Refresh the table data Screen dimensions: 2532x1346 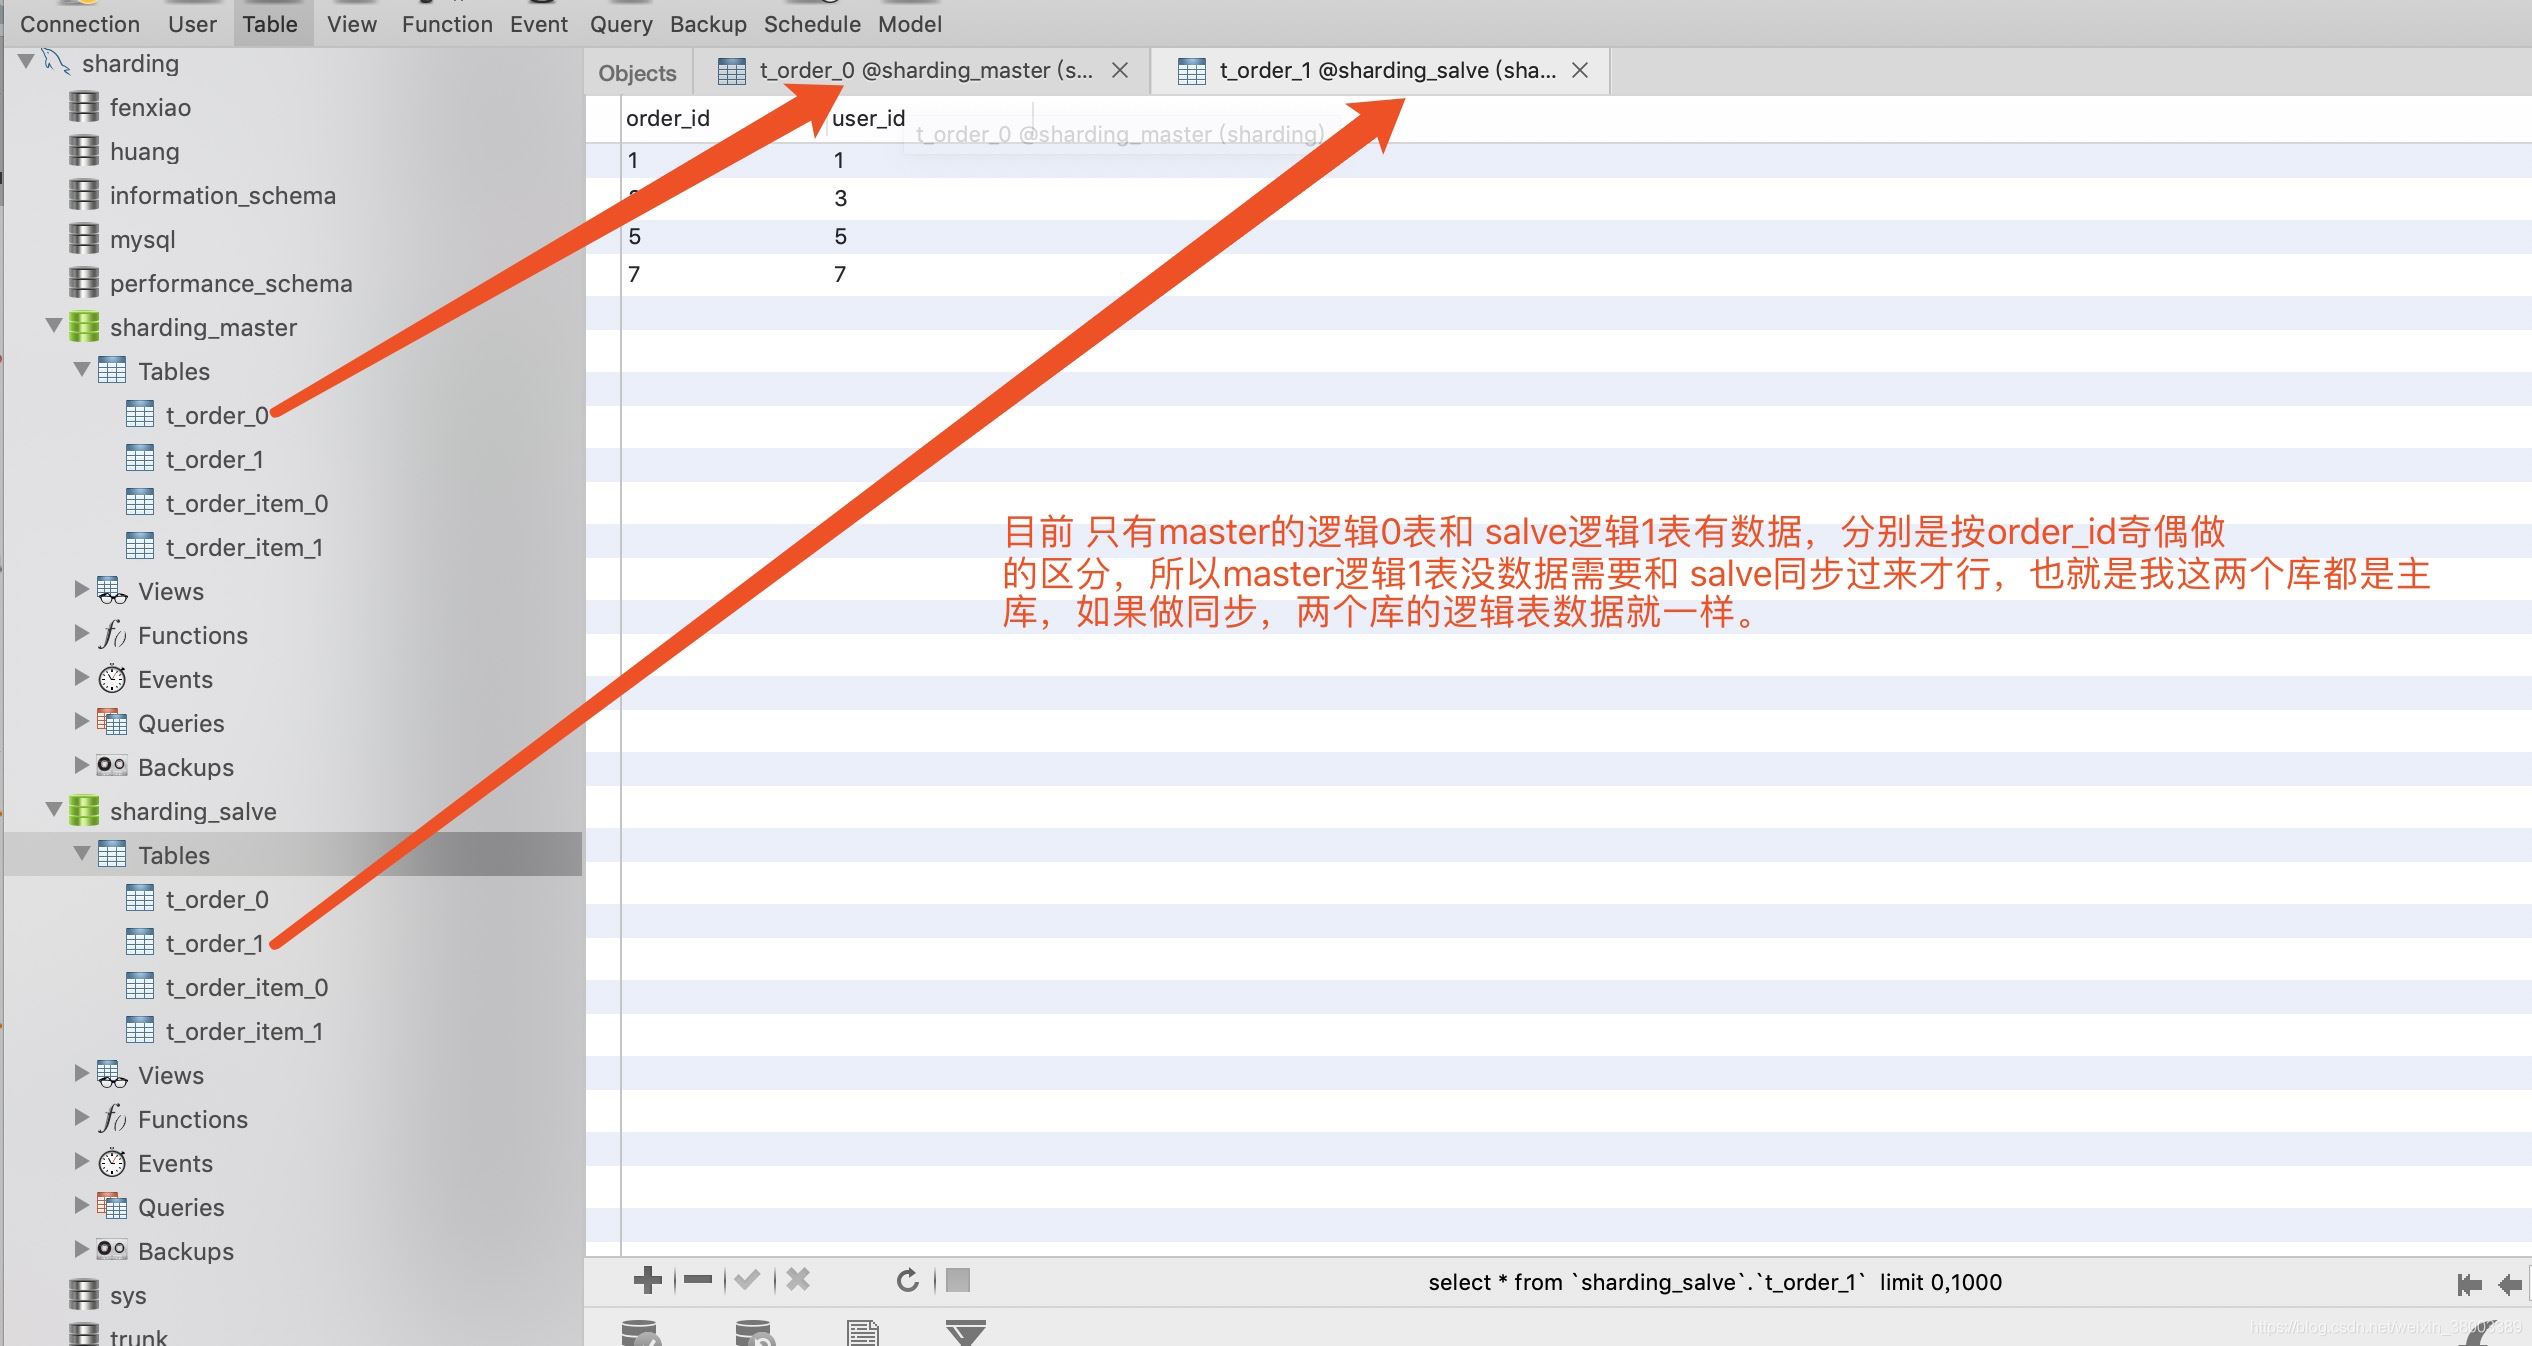click(x=907, y=1280)
